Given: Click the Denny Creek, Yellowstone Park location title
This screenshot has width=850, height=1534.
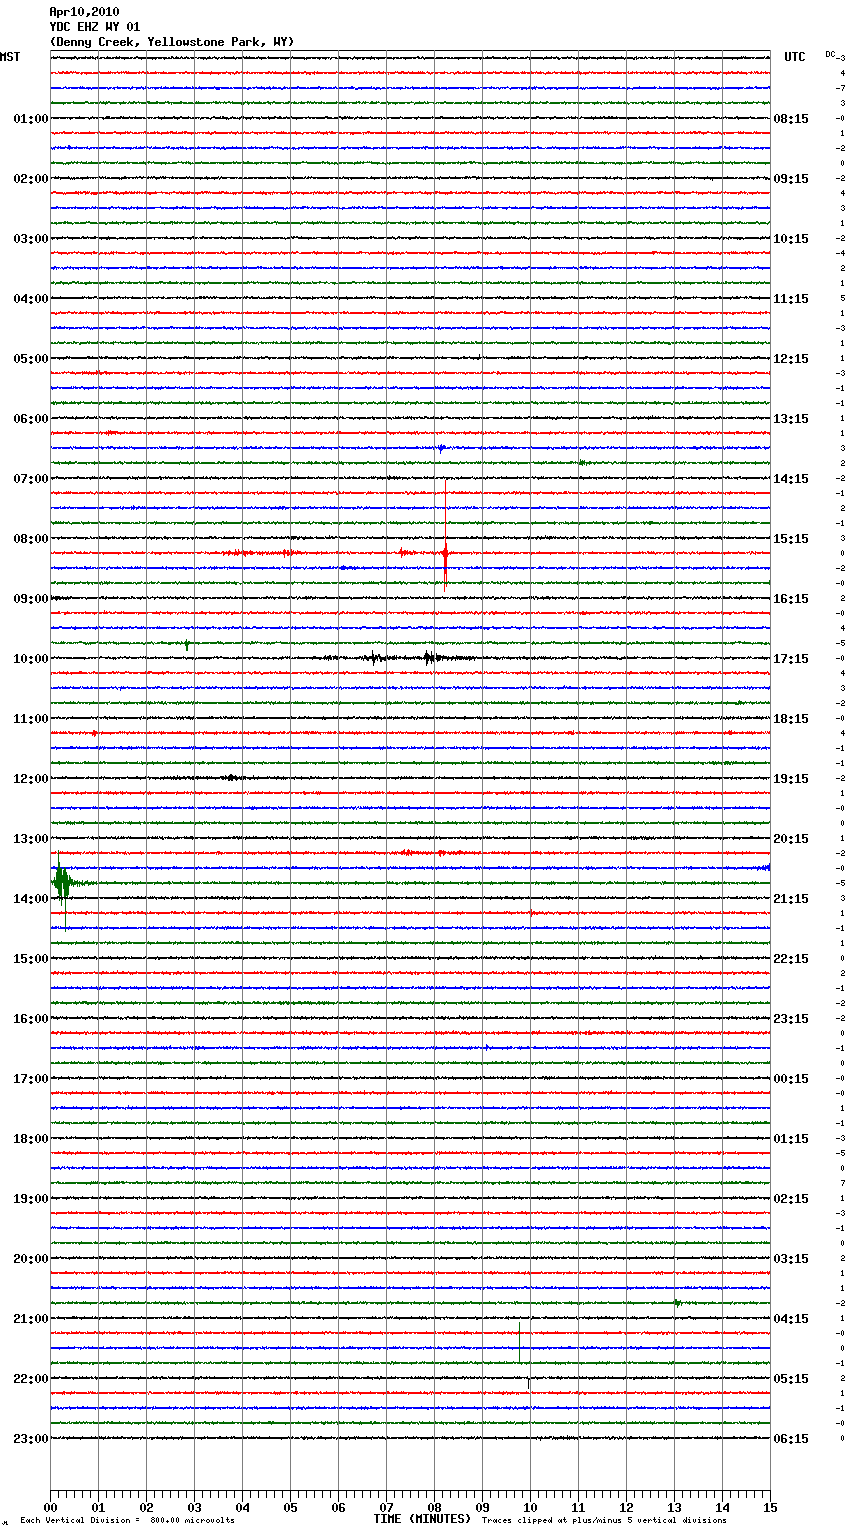Looking at the screenshot, I should coord(172,42).
